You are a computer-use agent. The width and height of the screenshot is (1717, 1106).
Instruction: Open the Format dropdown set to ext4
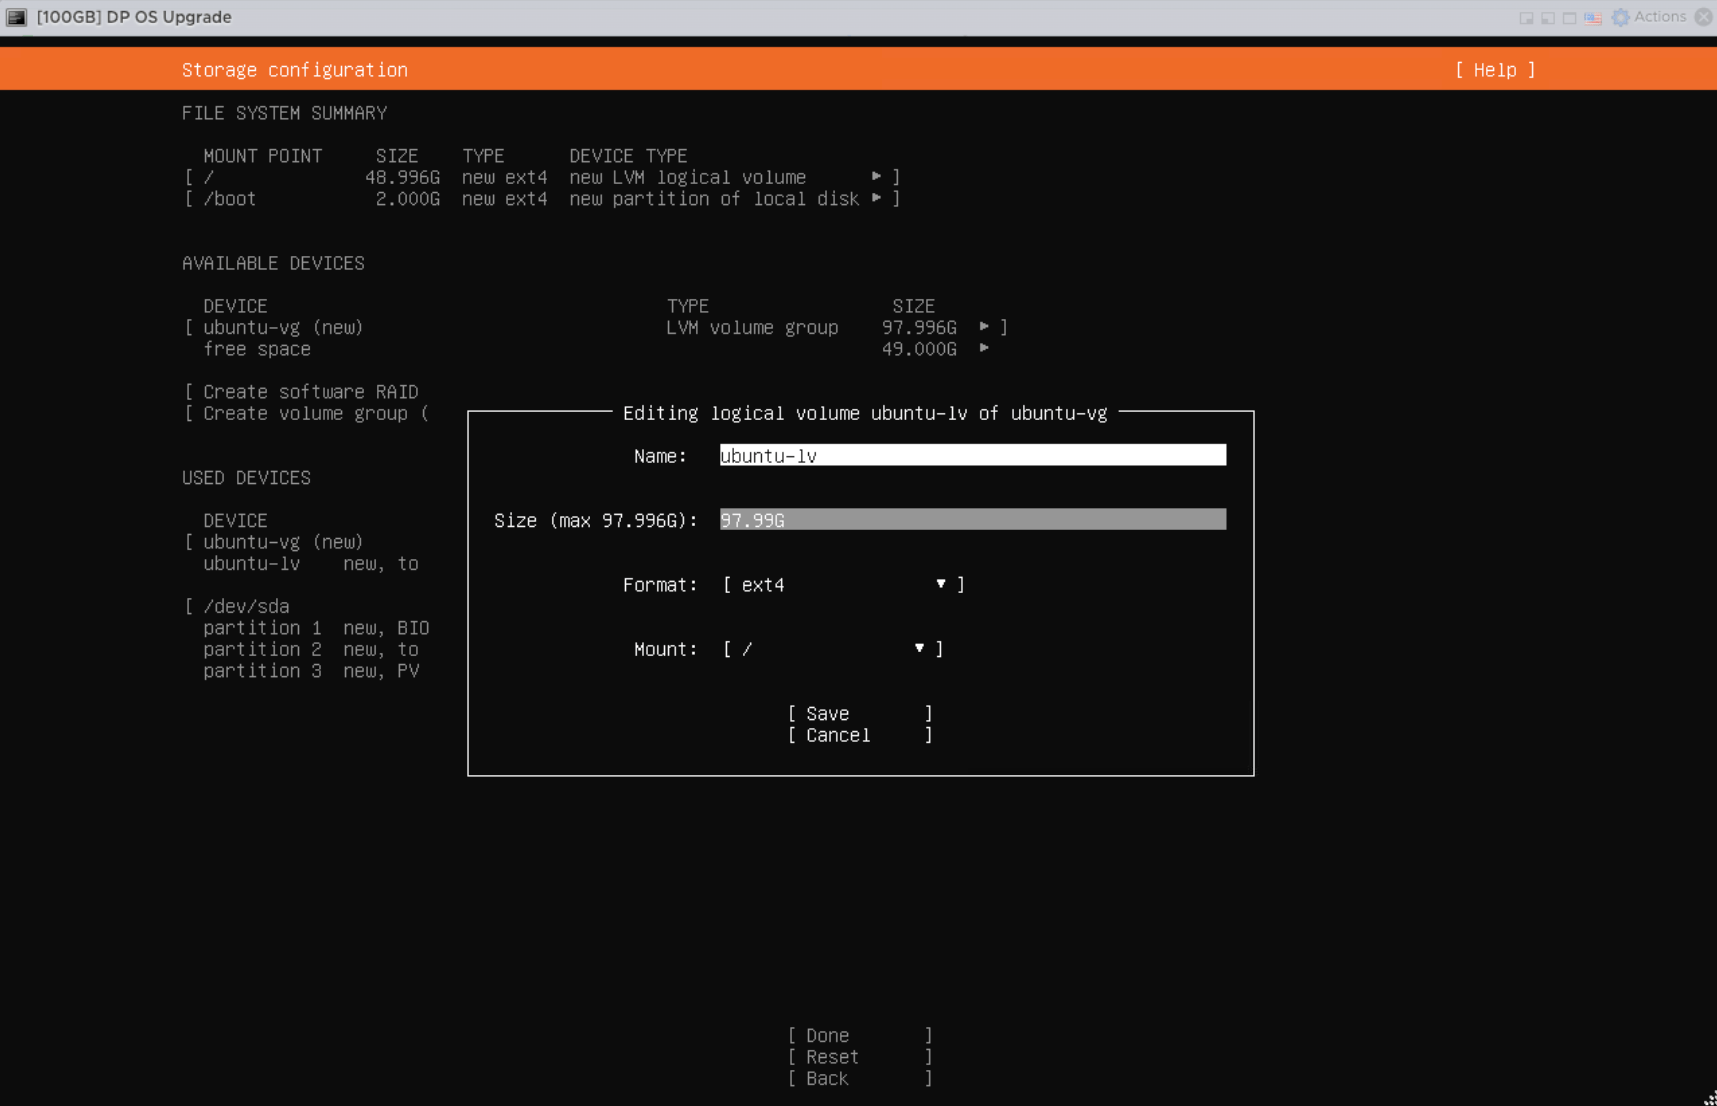tap(843, 585)
